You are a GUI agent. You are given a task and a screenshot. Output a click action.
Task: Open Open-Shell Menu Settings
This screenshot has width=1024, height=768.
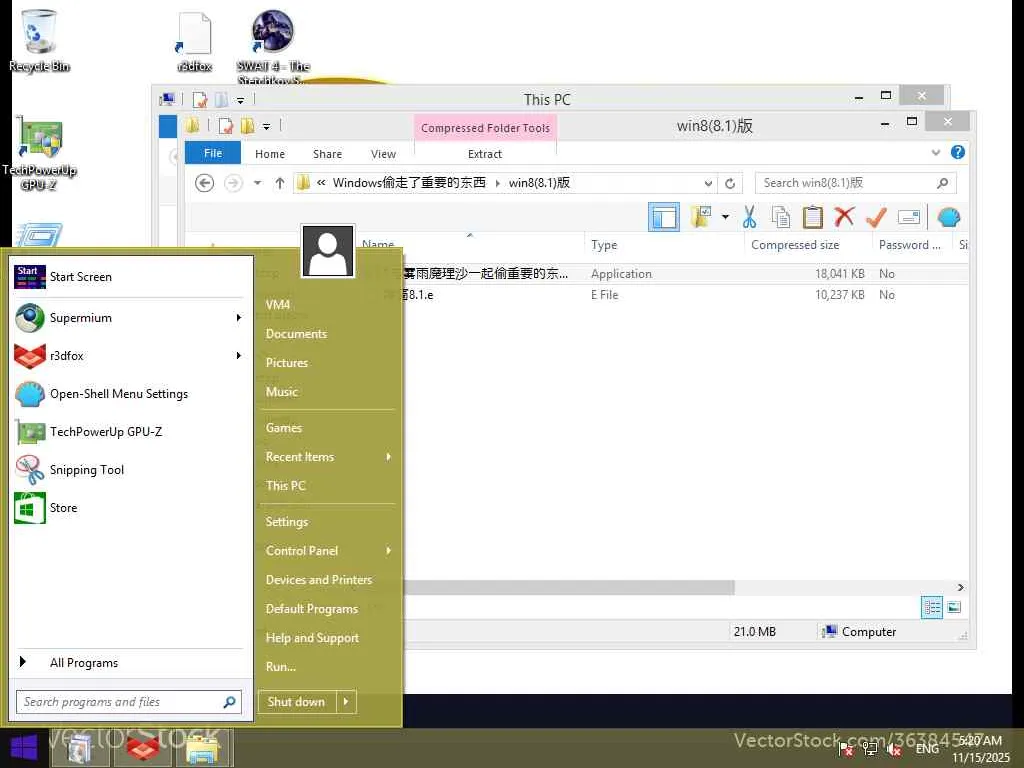(x=130, y=394)
